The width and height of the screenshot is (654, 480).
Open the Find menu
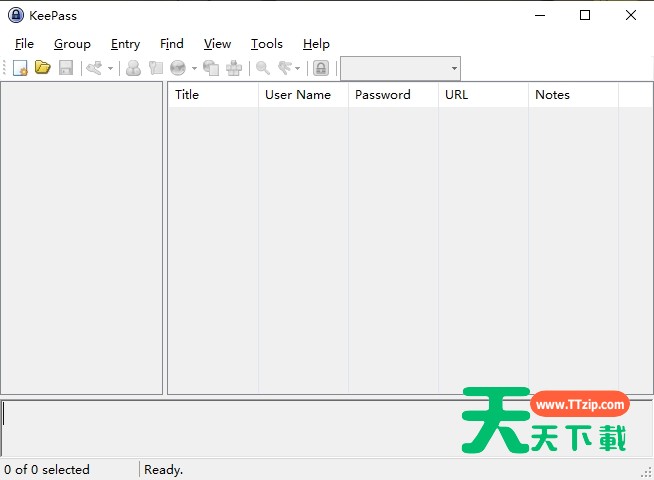click(171, 44)
